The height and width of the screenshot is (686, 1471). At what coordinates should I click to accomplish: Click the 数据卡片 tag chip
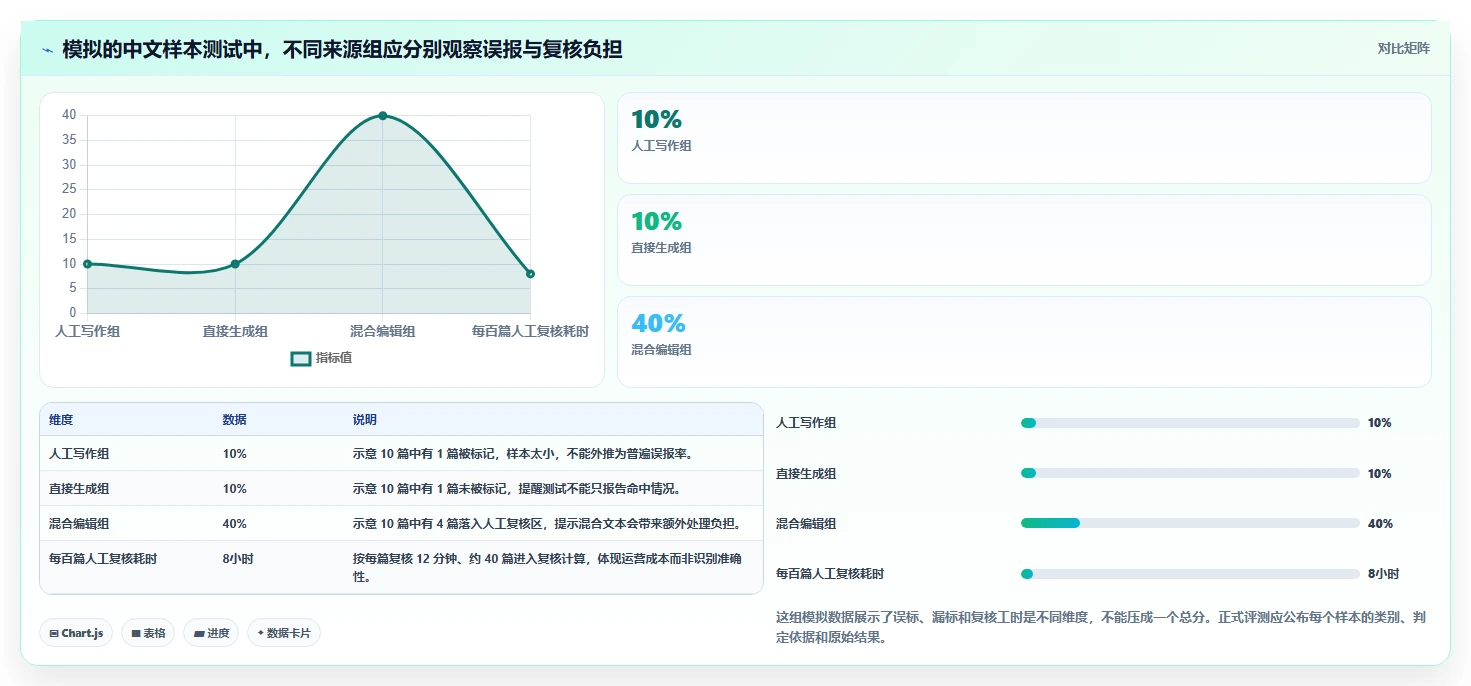click(284, 633)
